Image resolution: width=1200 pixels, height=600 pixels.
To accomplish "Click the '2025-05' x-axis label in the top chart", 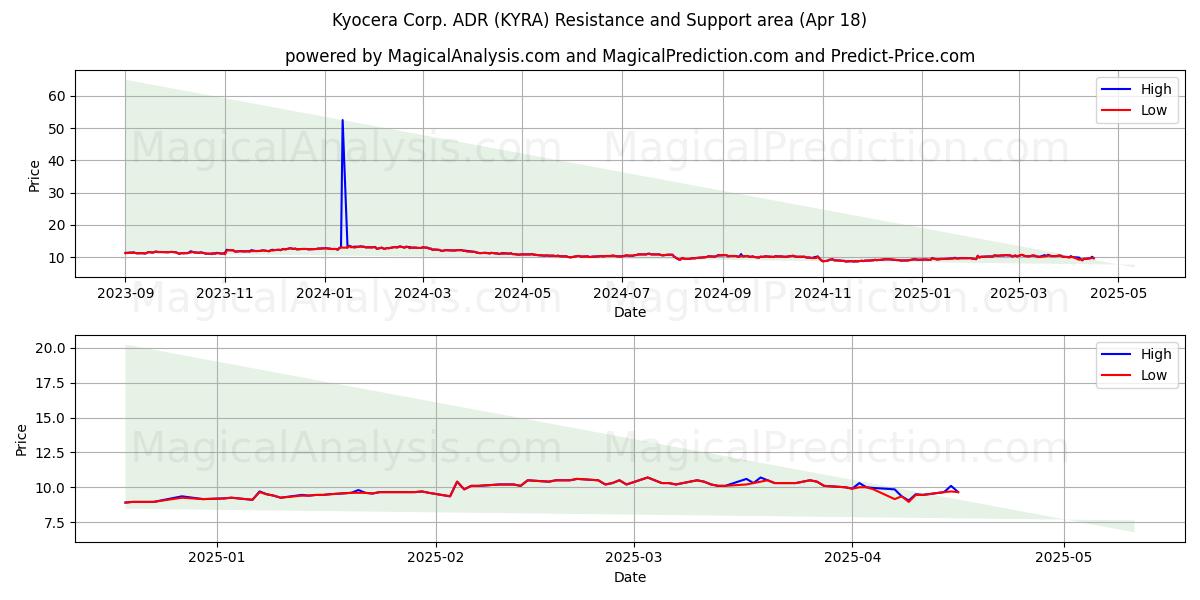I will 1117,293.
